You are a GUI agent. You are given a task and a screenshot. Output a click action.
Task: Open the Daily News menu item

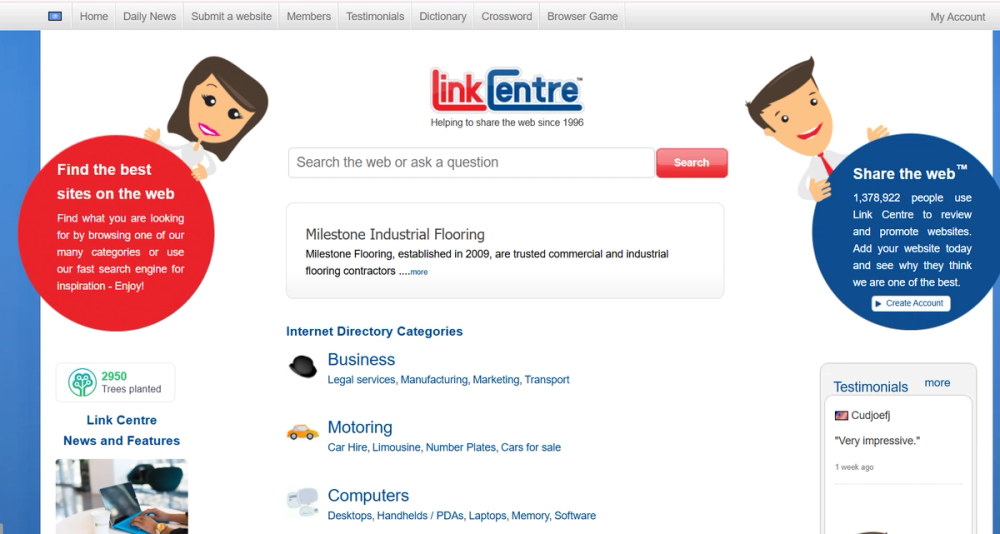pyautogui.click(x=149, y=17)
